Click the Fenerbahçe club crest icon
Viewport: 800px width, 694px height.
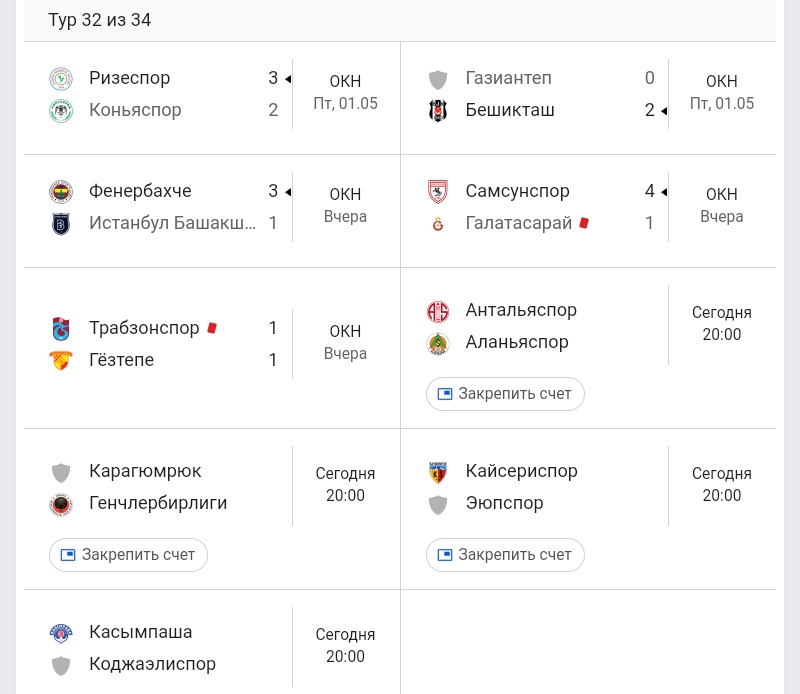61,192
